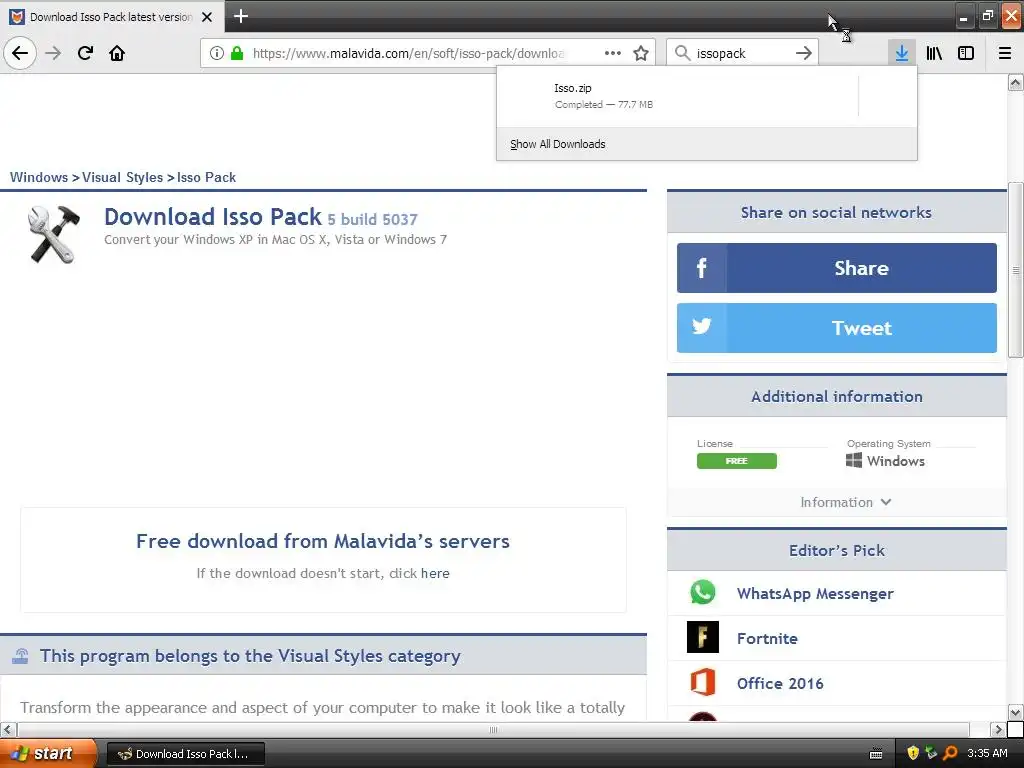
Task: Open the Firefox hamburger menu
Action: tap(1005, 53)
